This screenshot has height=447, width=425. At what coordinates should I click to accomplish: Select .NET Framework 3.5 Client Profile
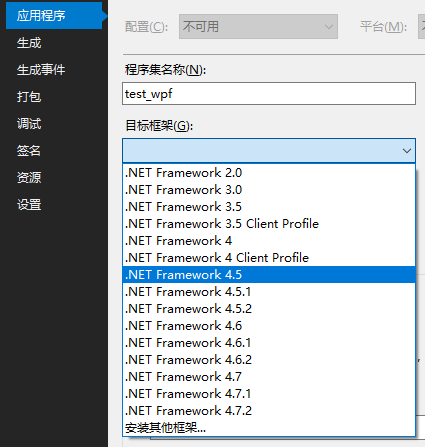click(x=269, y=224)
